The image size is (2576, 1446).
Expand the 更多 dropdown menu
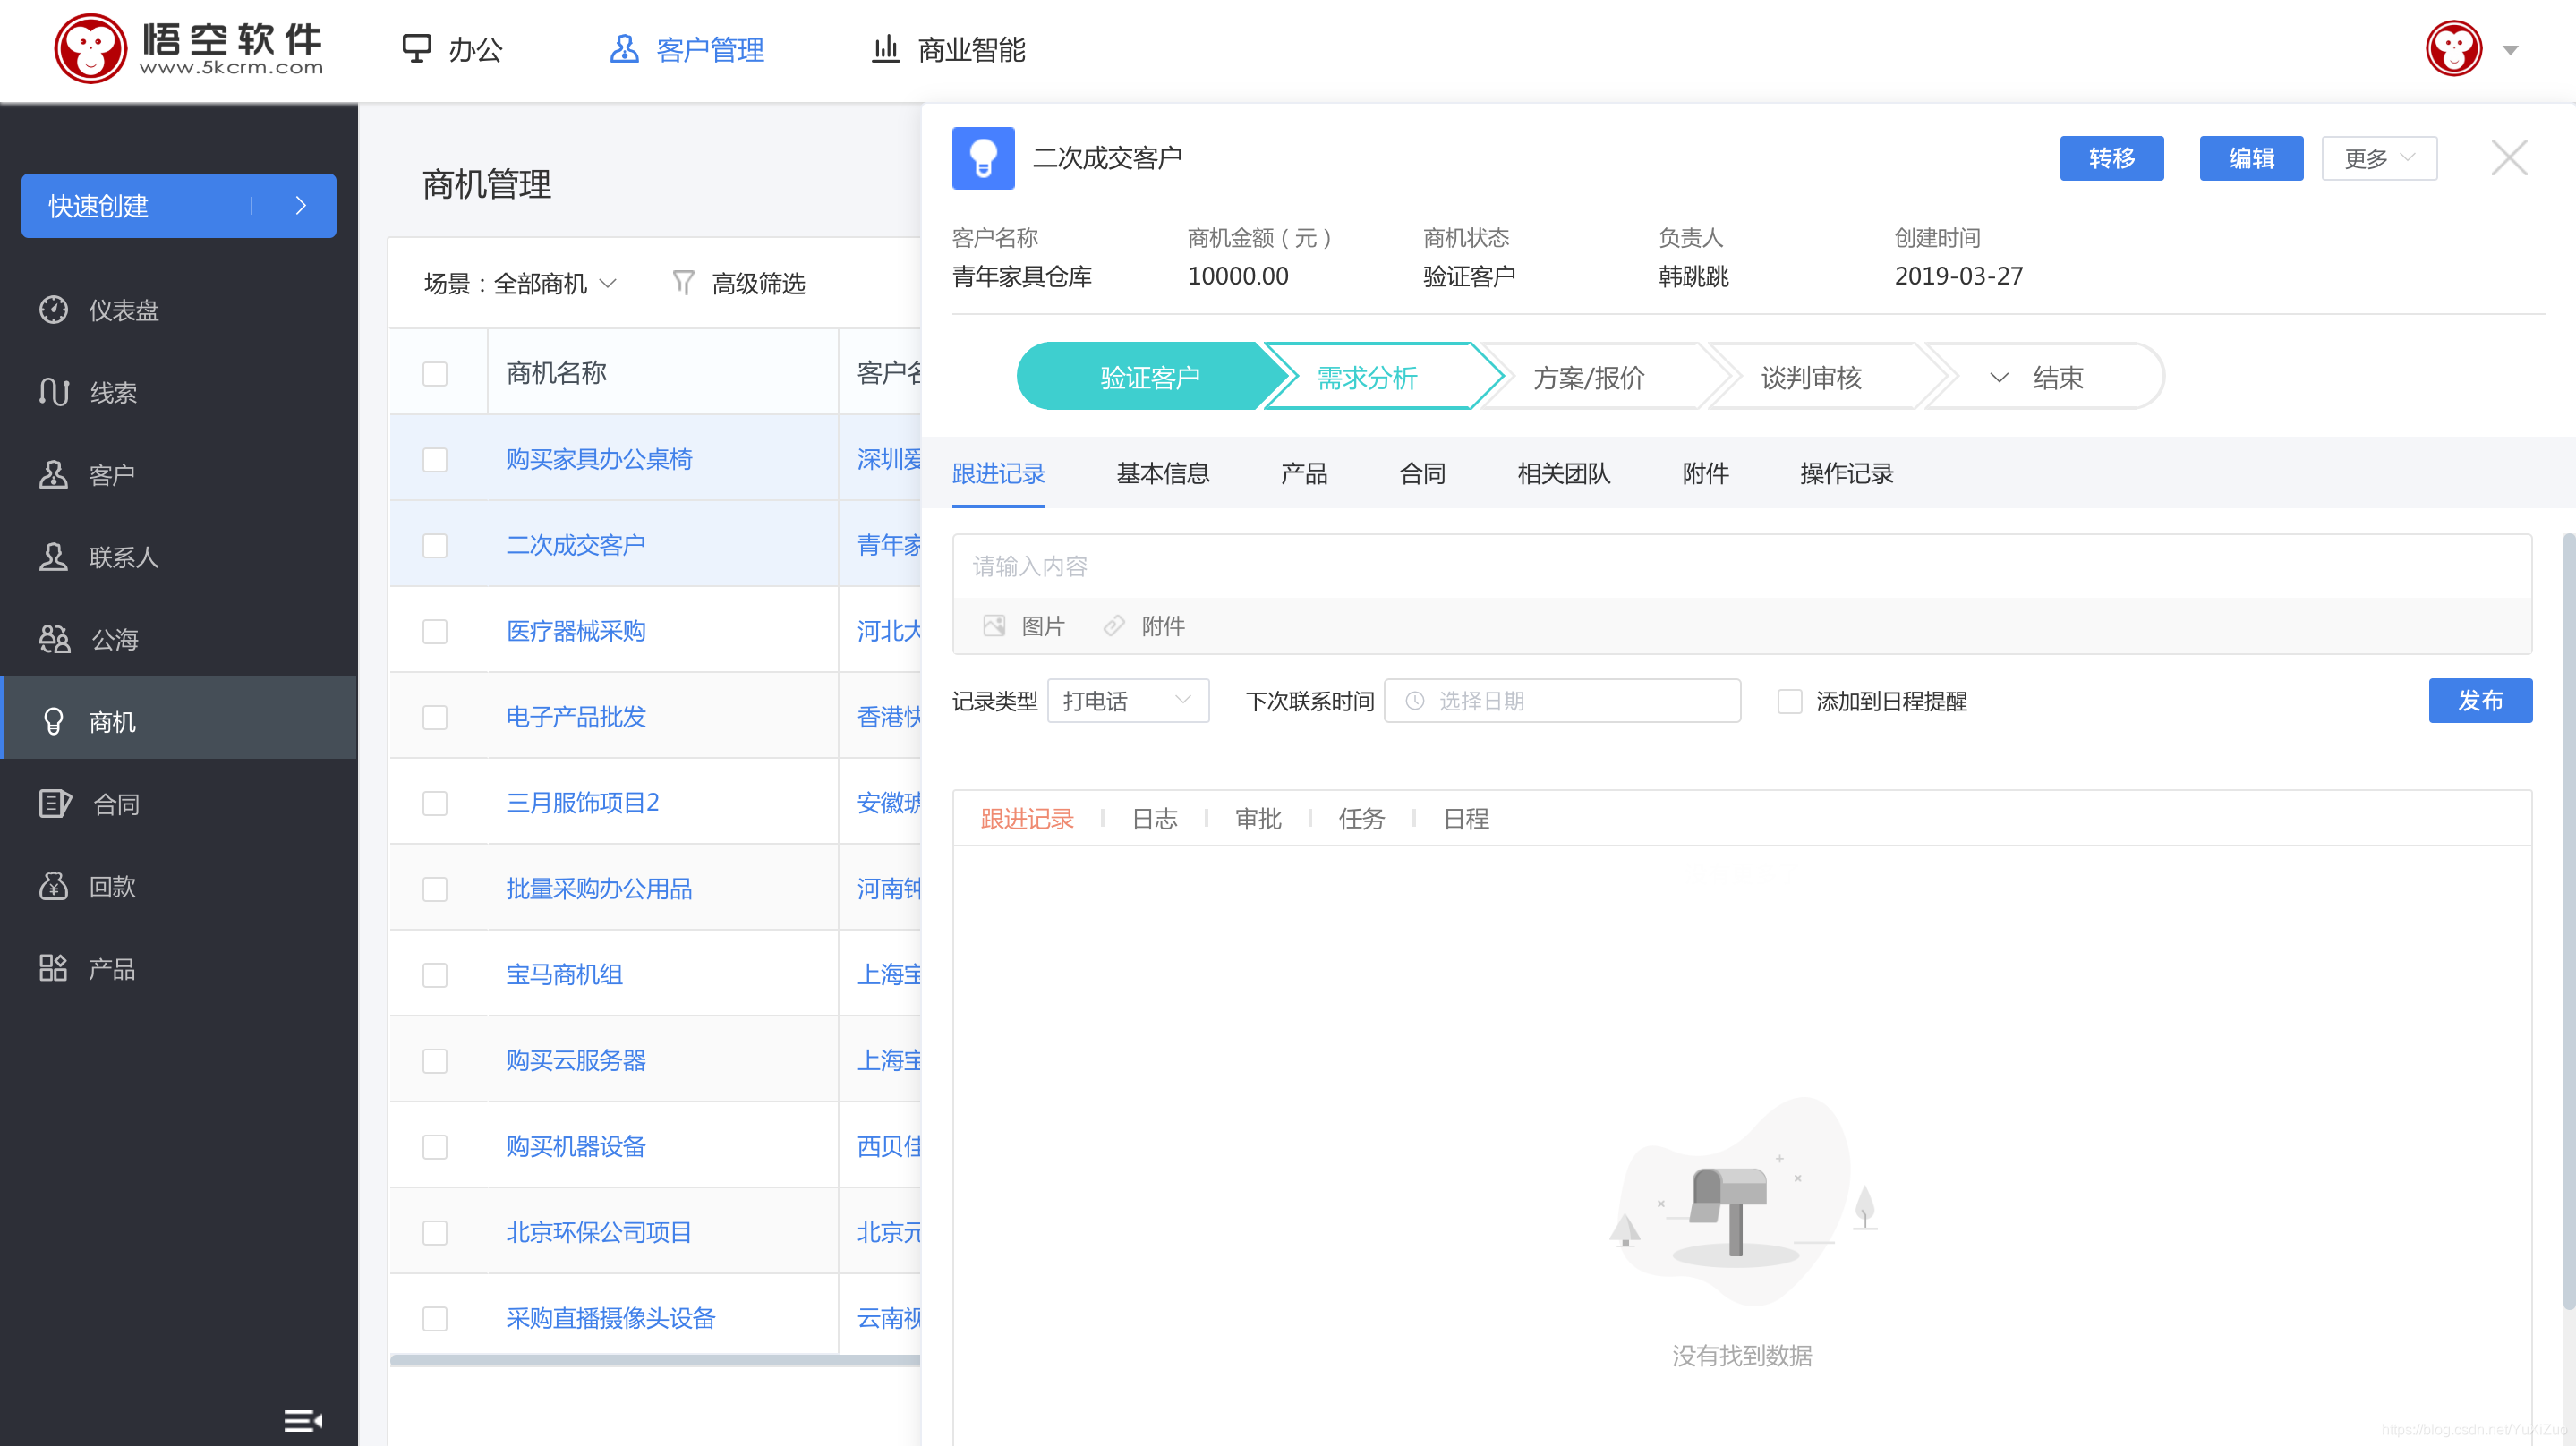pos(2378,157)
